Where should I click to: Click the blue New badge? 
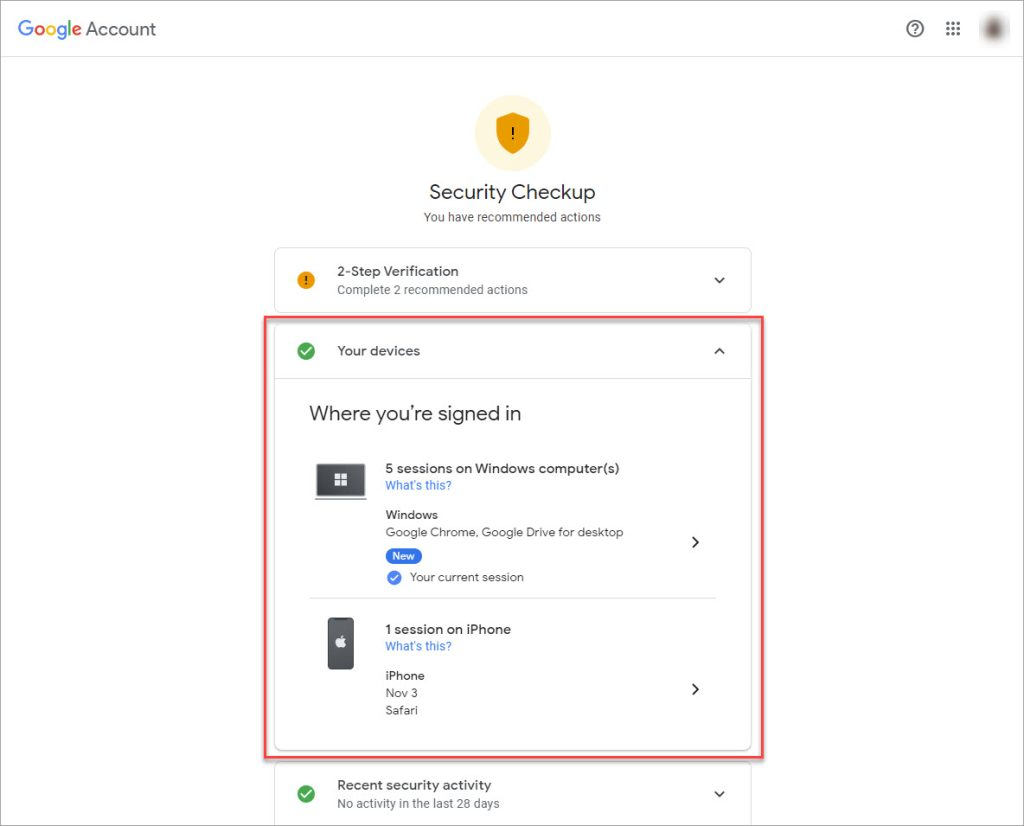point(404,556)
